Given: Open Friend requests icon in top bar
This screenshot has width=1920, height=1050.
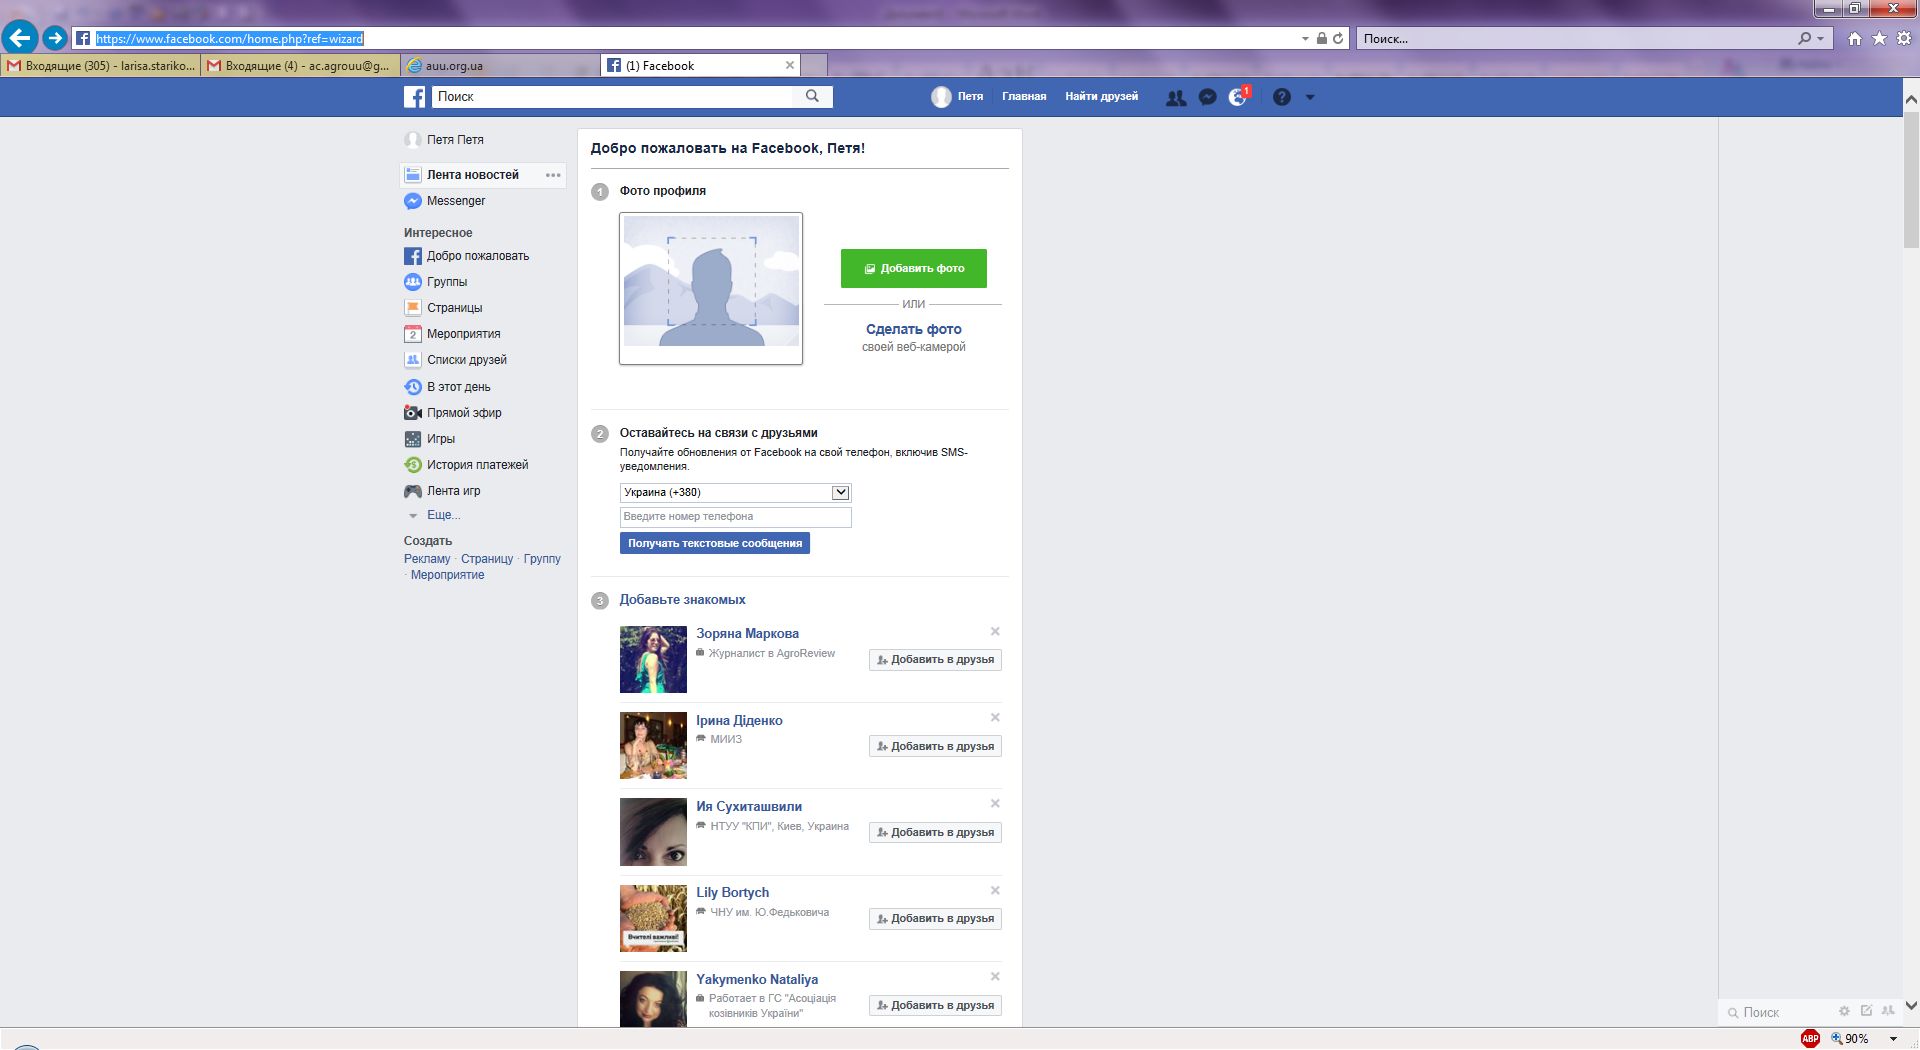Looking at the screenshot, I should pyautogui.click(x=1176, y=97).
